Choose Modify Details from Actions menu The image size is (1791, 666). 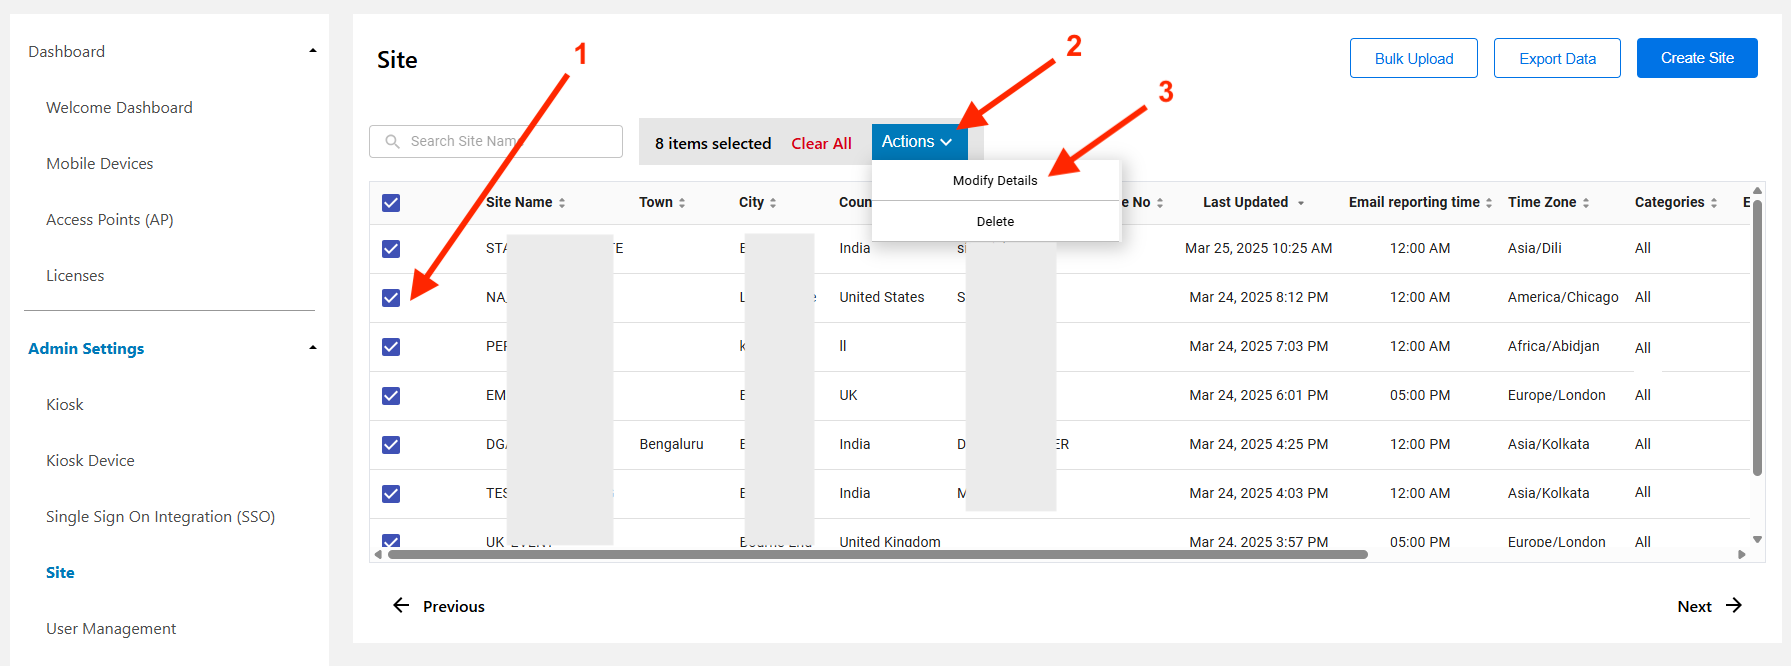coord(995,181)
